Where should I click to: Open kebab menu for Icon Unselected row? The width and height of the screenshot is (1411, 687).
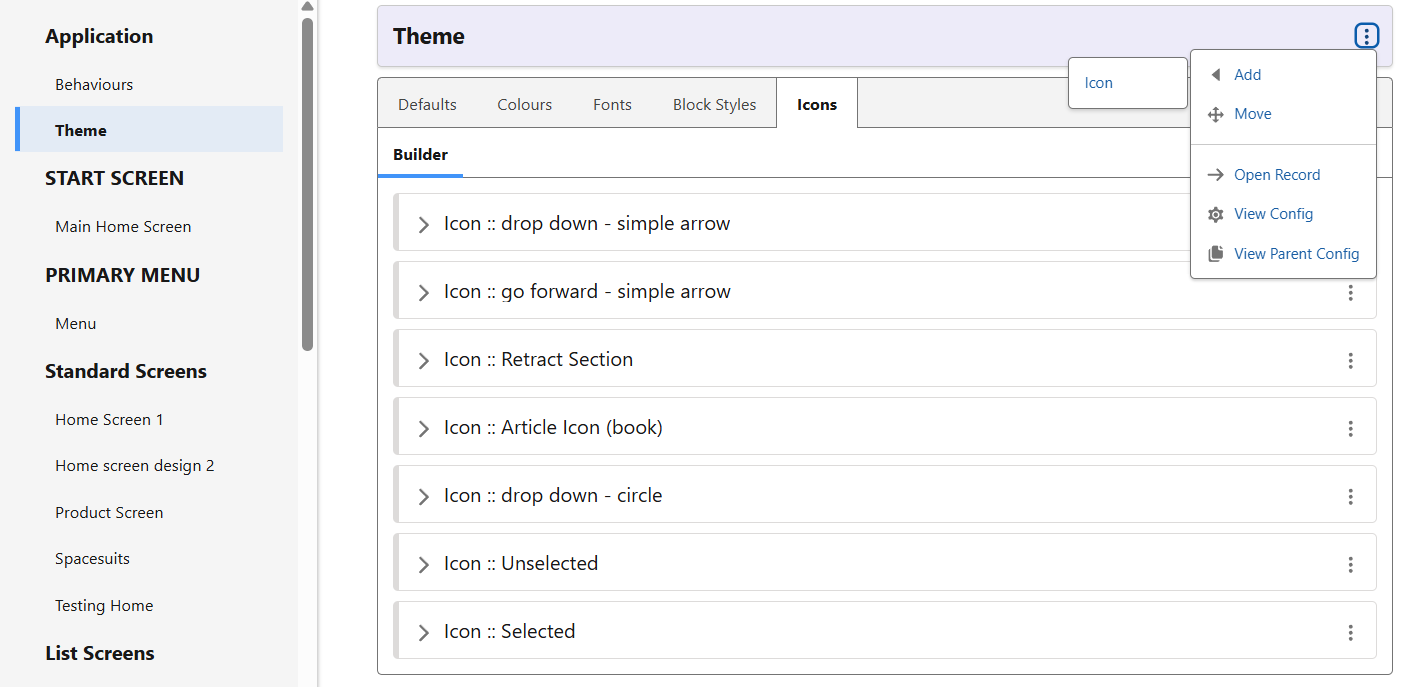coord(1350,565)
